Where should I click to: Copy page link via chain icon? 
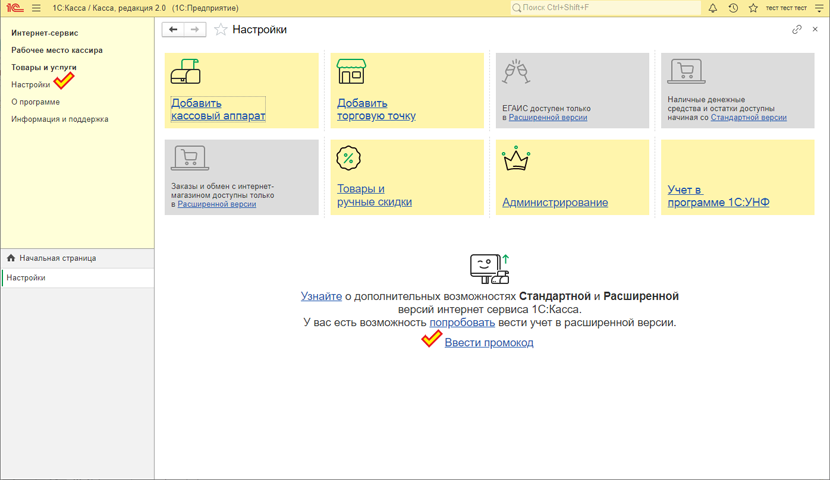(x=797, y=30)
